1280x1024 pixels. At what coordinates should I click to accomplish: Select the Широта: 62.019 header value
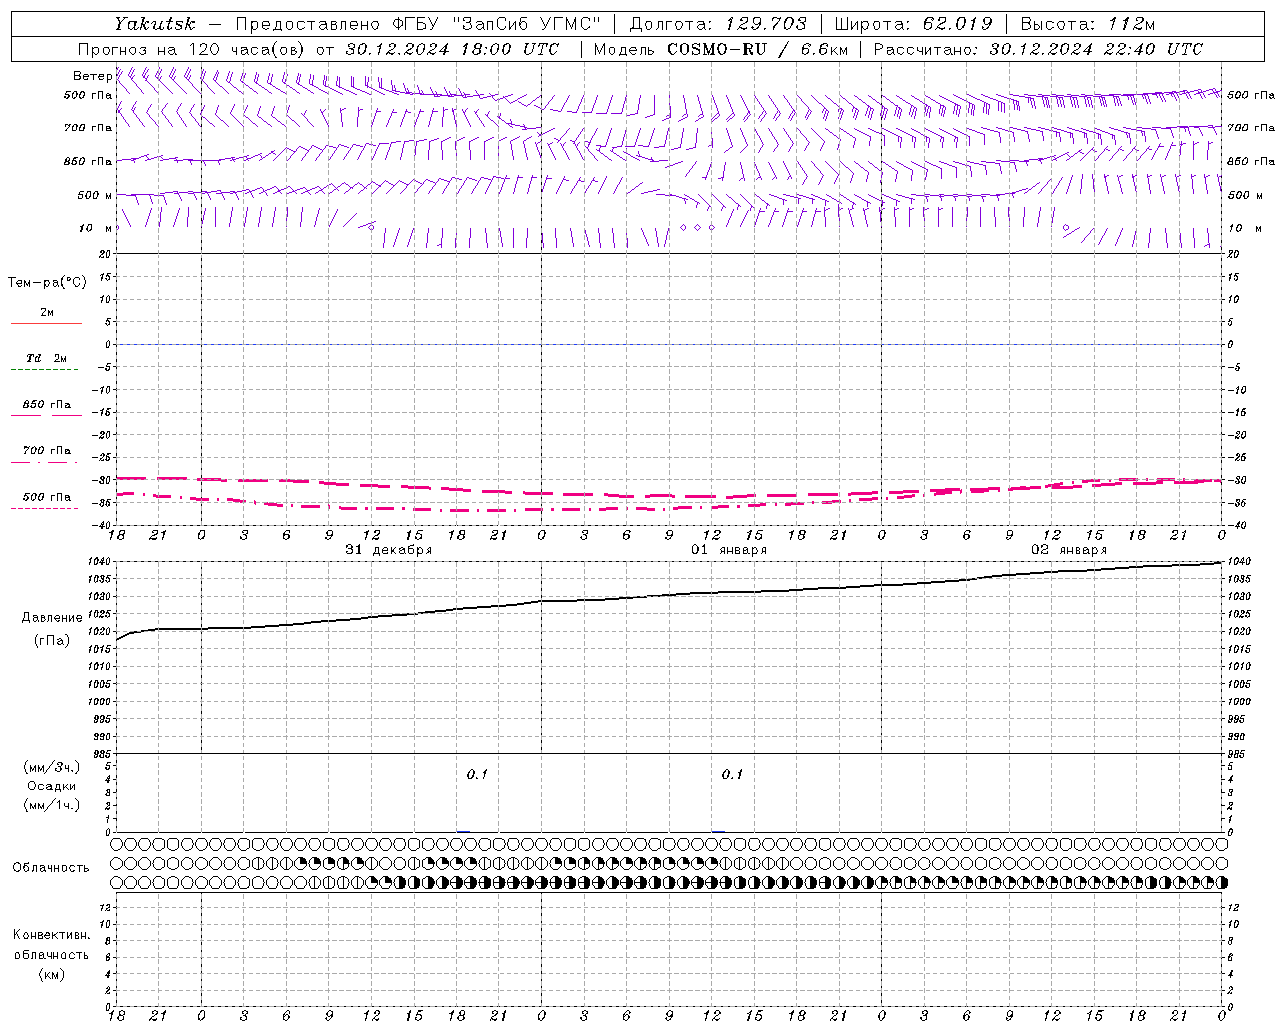tap(914, 24)
